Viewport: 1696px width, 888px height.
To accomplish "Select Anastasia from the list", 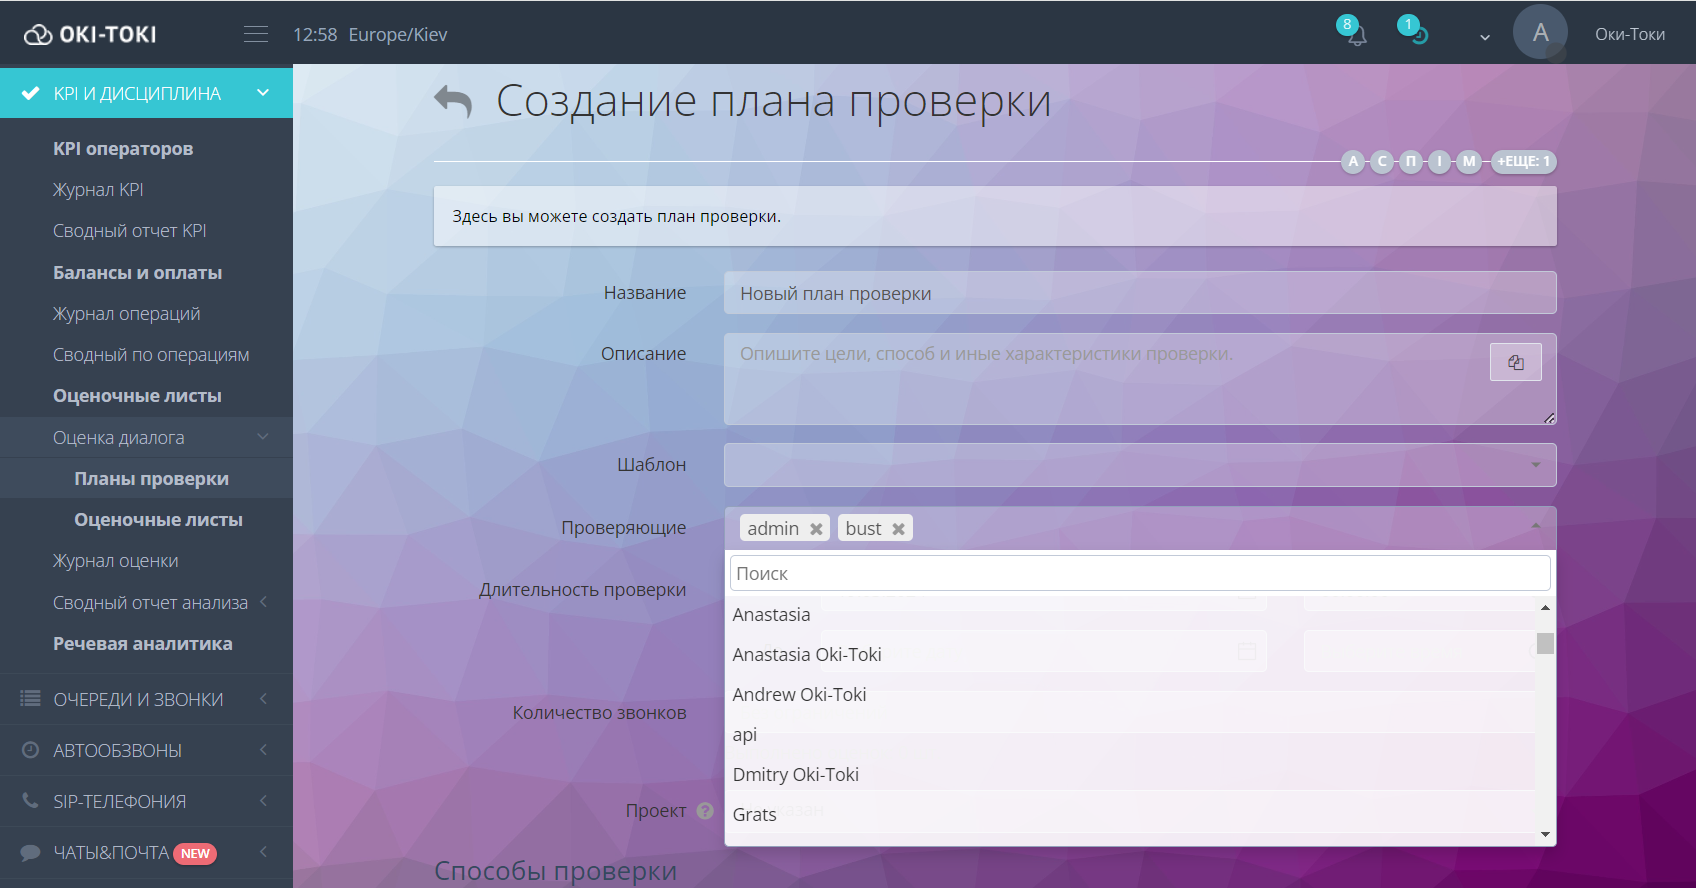I will tap(1130, 614).
